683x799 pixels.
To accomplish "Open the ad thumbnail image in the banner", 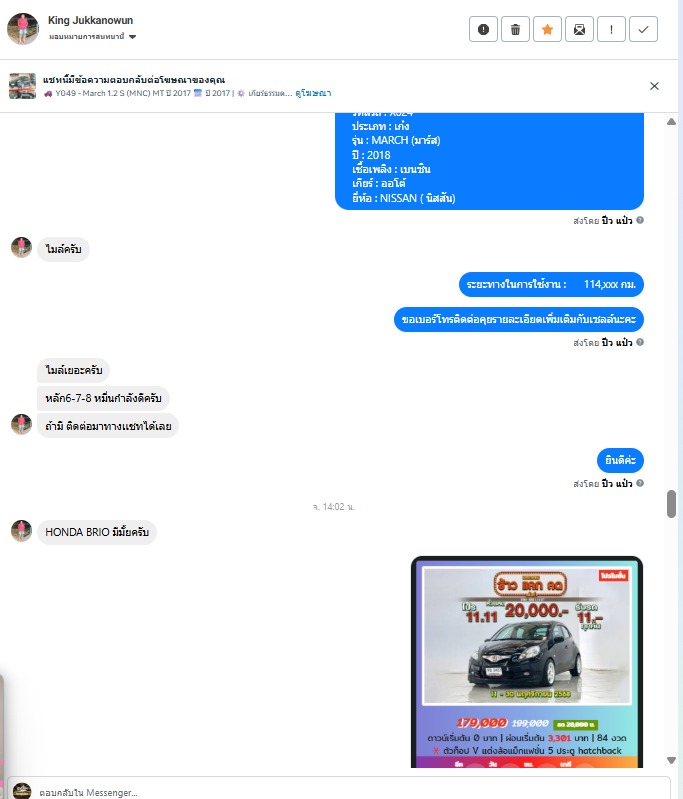I will (22, 86).
